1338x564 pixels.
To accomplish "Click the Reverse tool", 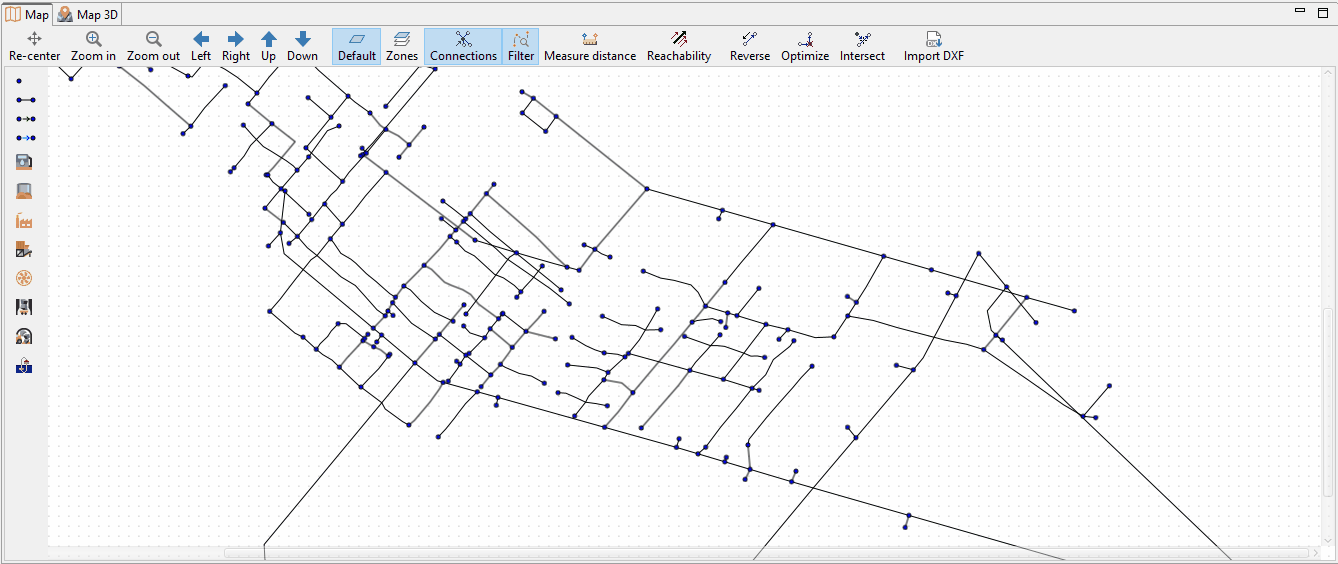I will pyautogui.click(x=750, y=47).
